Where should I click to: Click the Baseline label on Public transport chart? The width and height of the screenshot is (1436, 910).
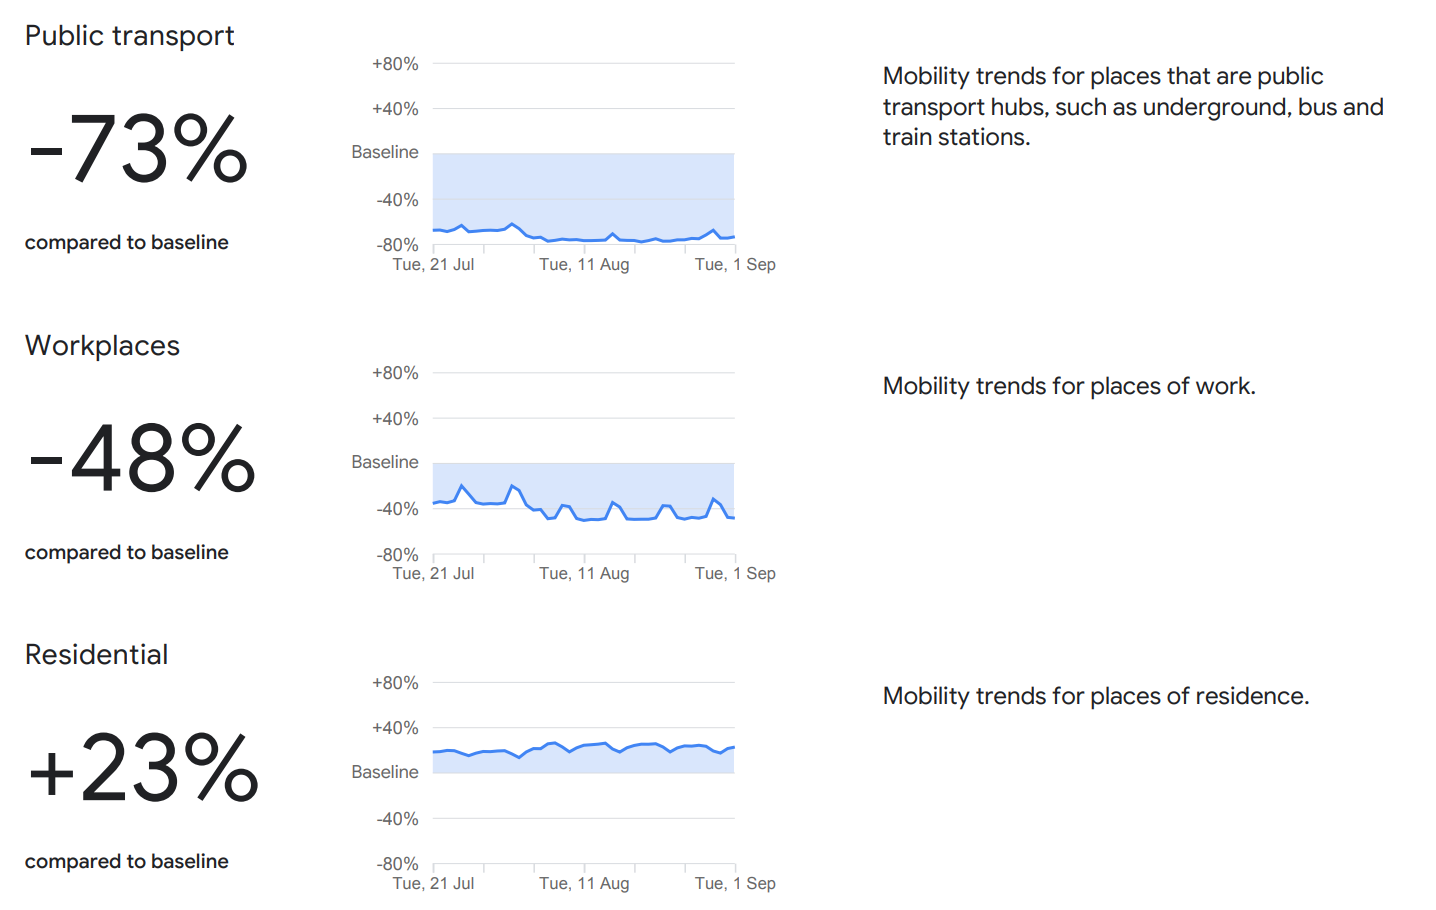[385, 152]
